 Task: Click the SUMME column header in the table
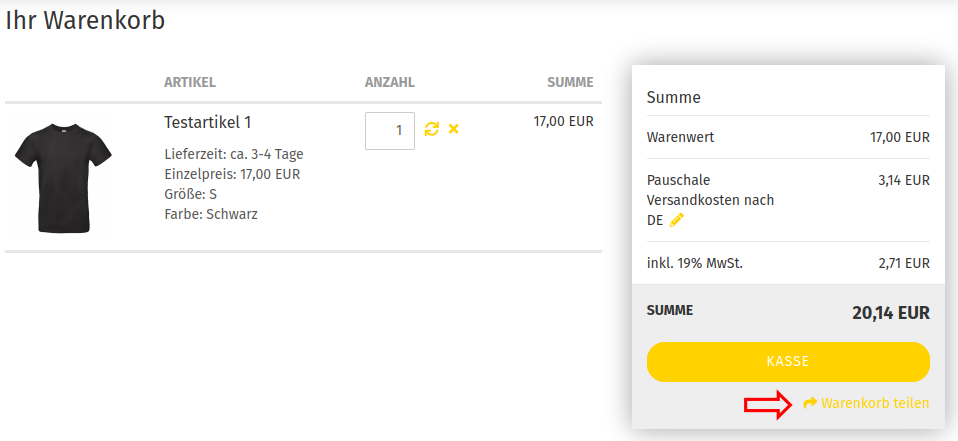pyautogui.click(x=570, y=82)
